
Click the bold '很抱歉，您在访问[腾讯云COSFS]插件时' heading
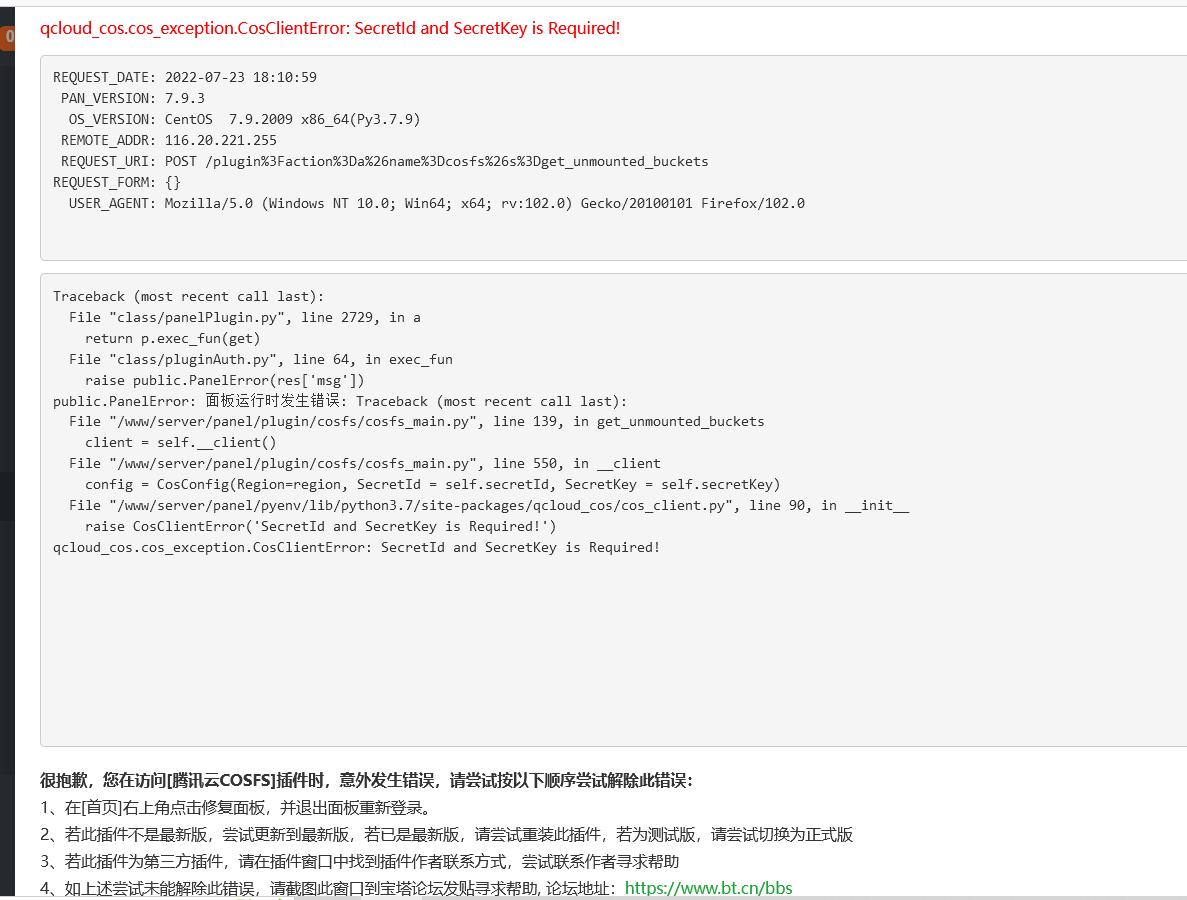coord(366,780)
